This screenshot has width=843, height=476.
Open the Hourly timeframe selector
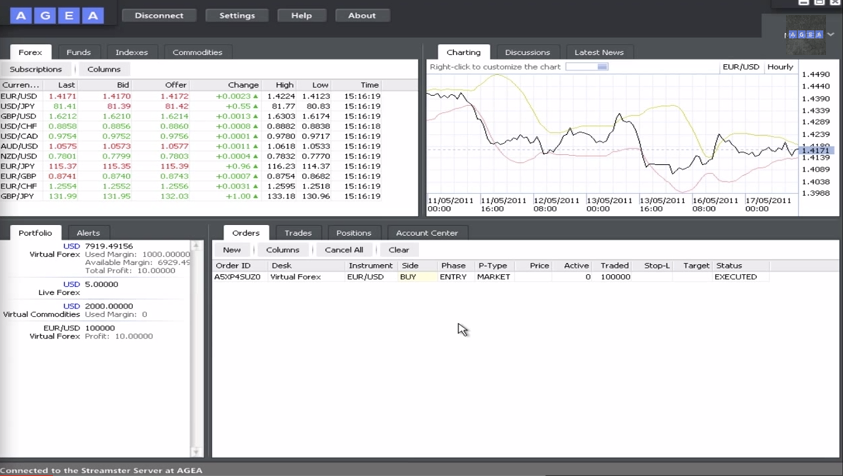pyautogui.click(x=780, y=67)
